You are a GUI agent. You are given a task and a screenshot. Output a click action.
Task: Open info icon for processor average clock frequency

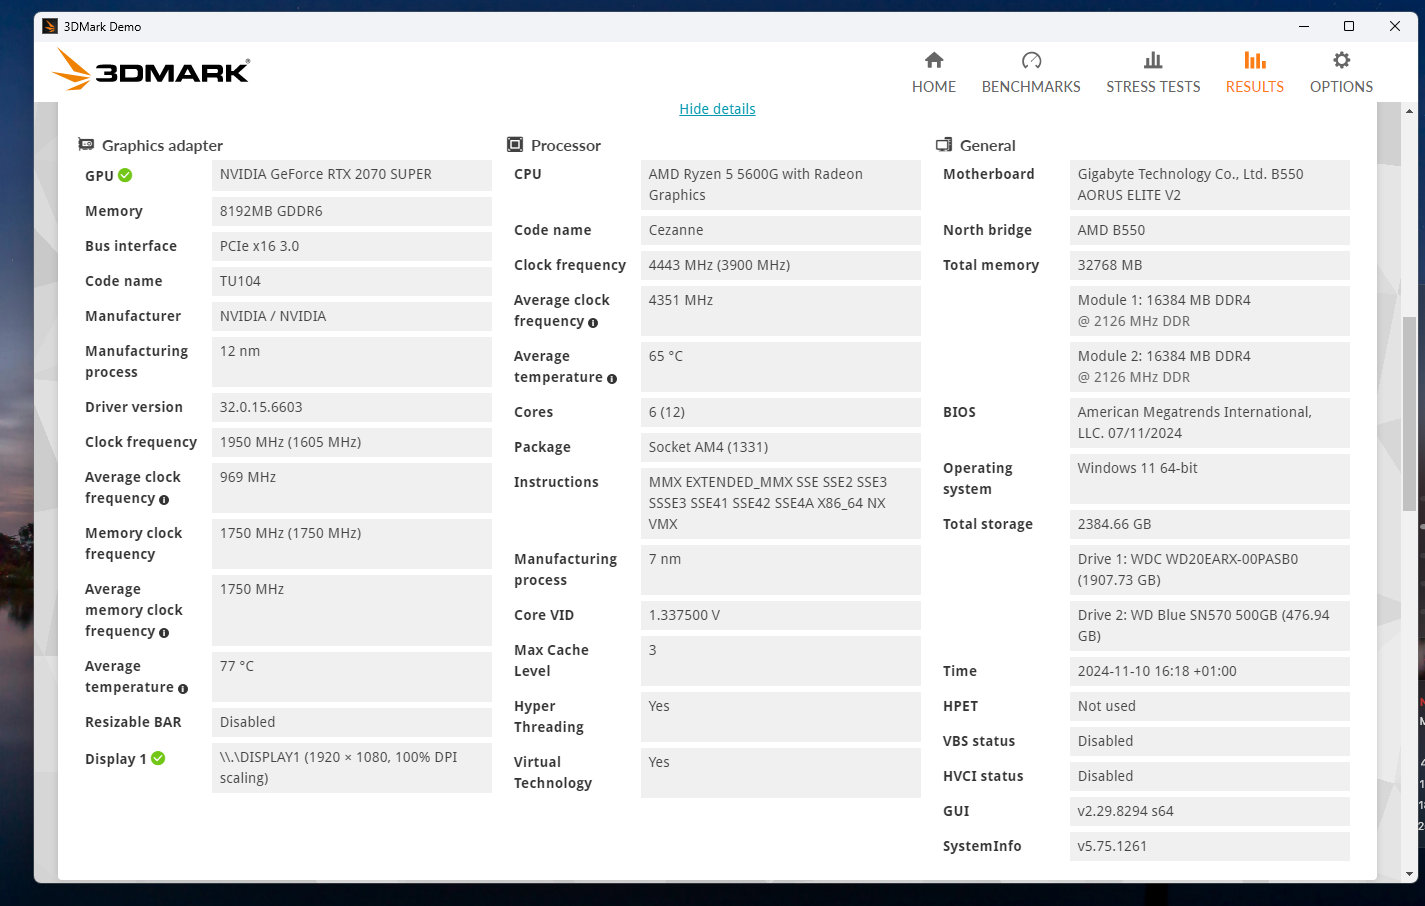[593, 322]
